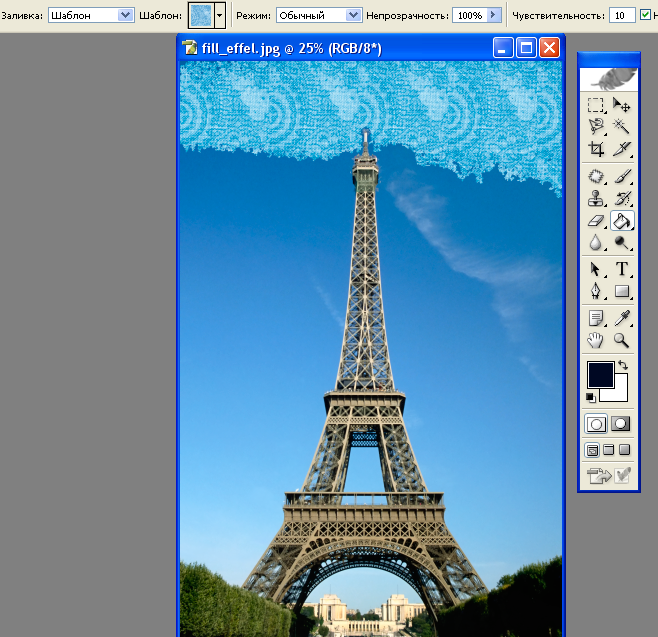Click the fill_effel.jpg title bar text
Image resolution: width=658 pixels, height=637 pixels.
(291, 49)
